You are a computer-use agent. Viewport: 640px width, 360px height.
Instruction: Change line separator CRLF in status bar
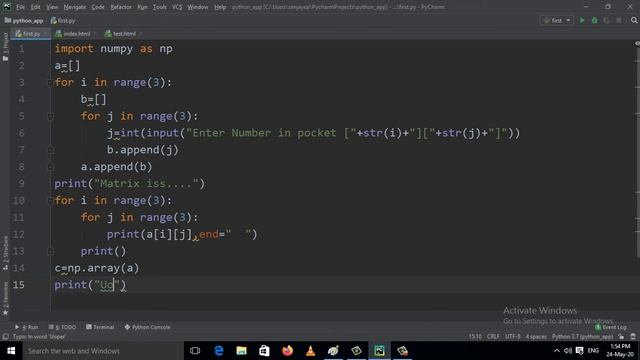tap(493, 337)
